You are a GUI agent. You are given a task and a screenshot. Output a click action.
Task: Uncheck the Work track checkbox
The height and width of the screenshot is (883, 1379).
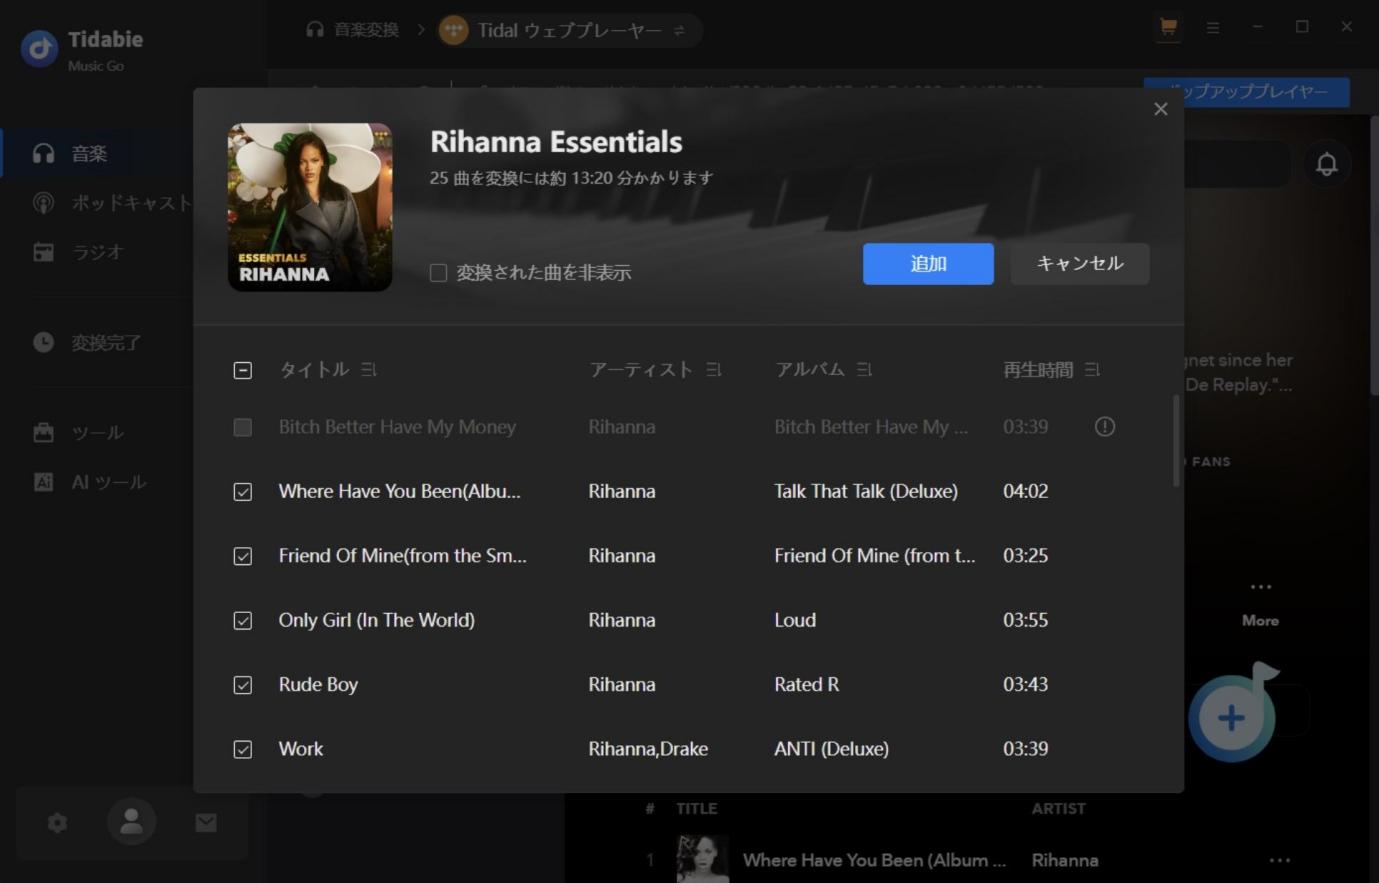(x=242, y=749)
